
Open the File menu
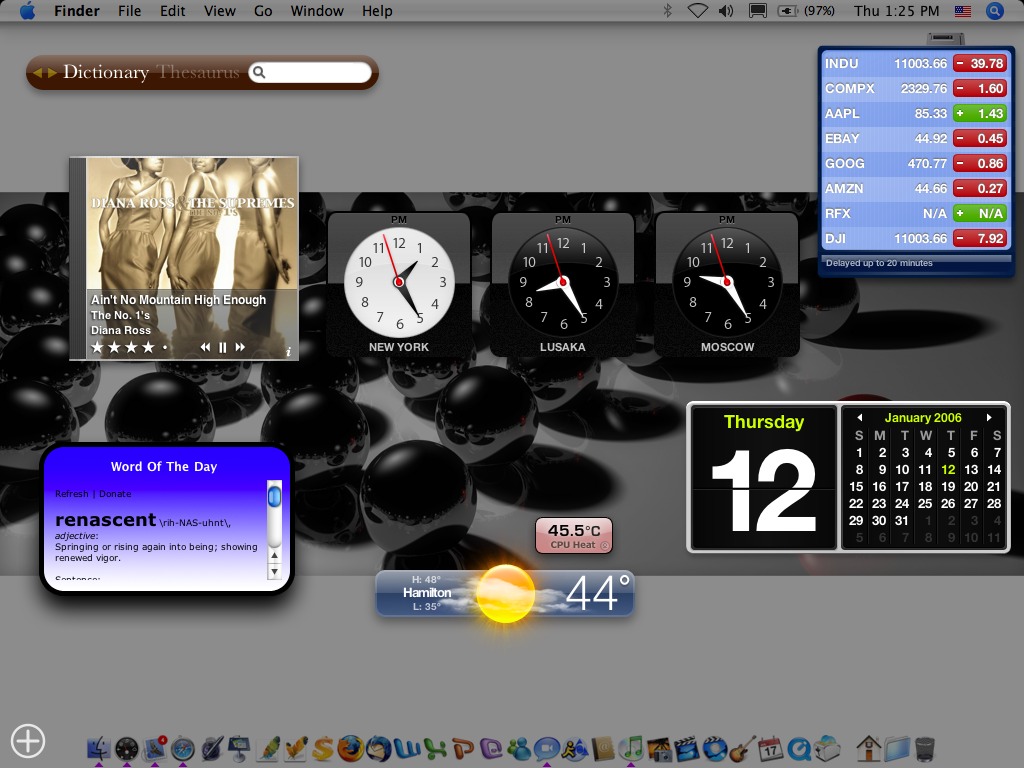pos(129,10)
